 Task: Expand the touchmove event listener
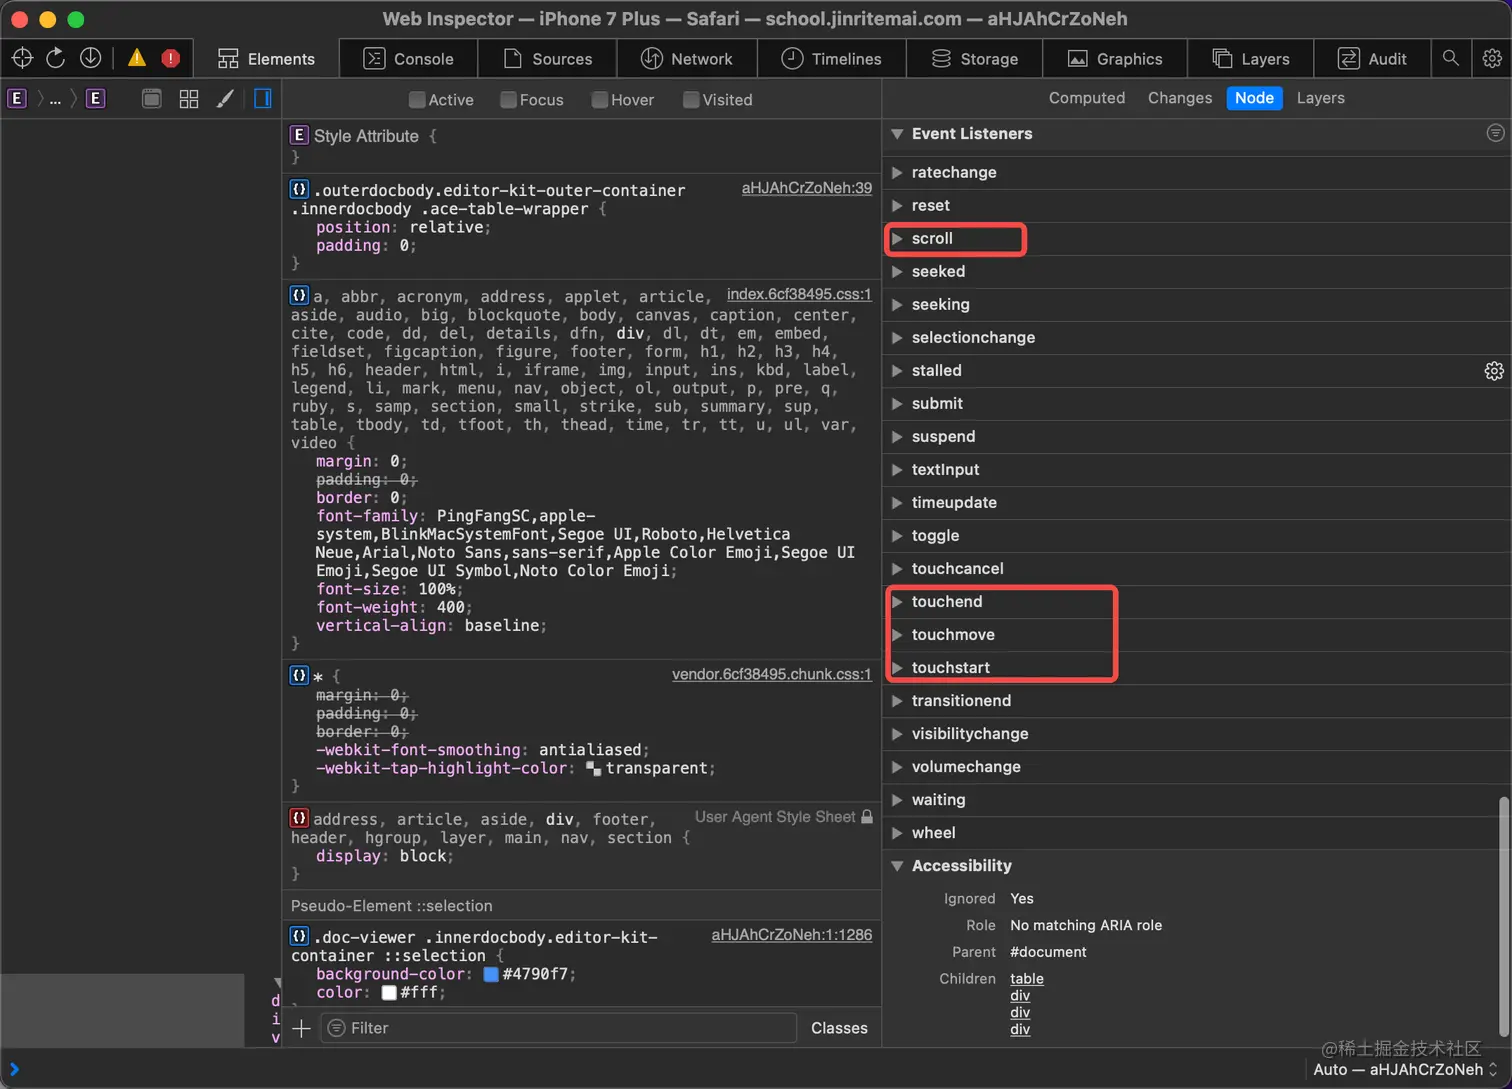coord(897,634)
